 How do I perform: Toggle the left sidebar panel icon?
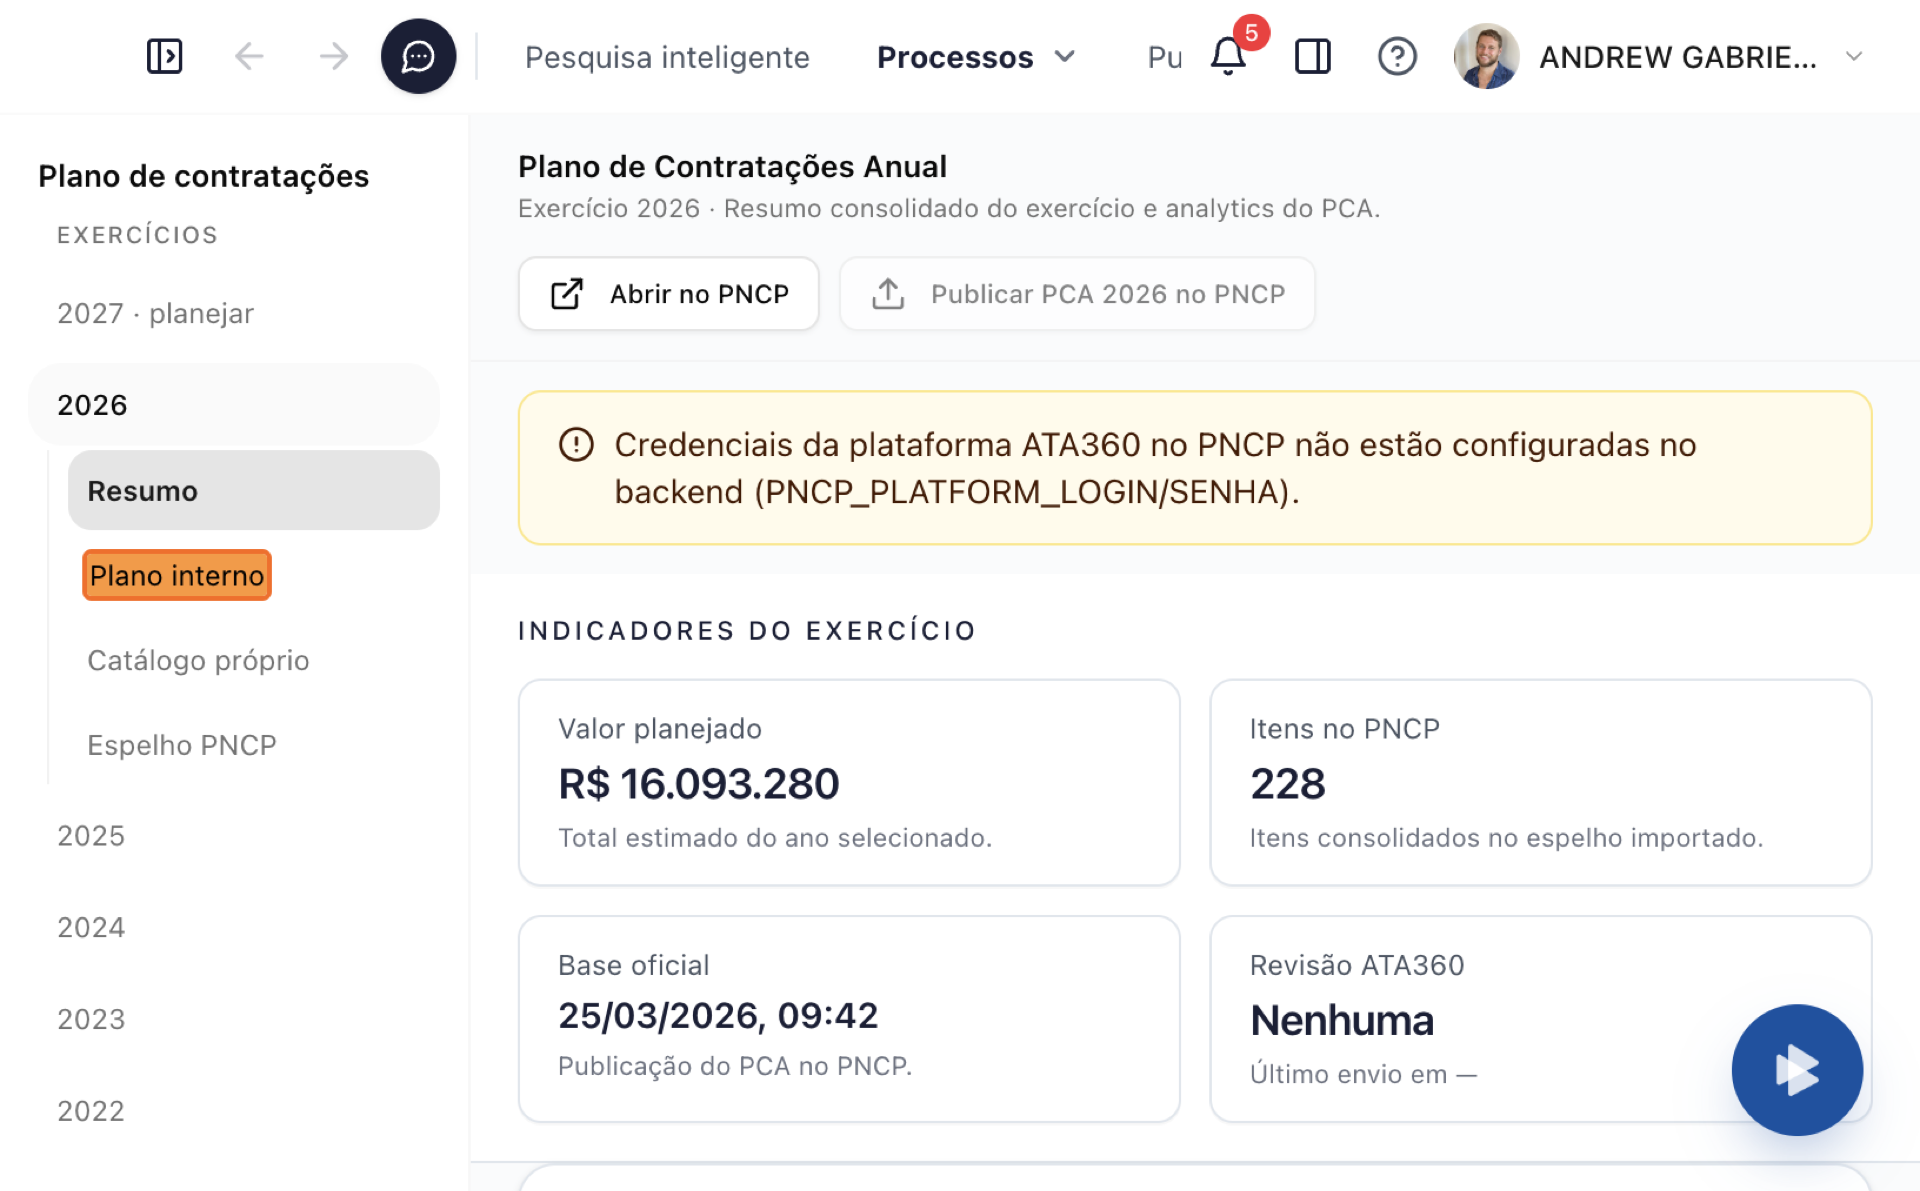click(x=164, y=56)
